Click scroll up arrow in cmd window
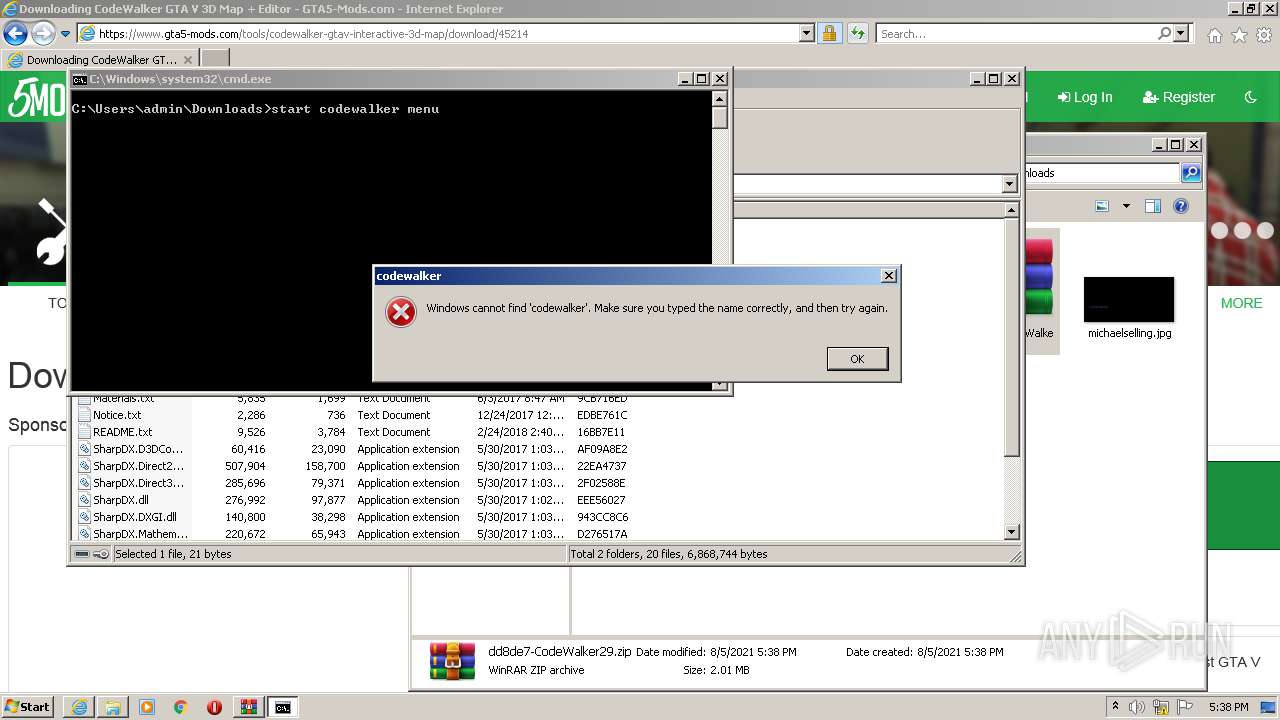Screen dimensions: 1280x720 719,98
